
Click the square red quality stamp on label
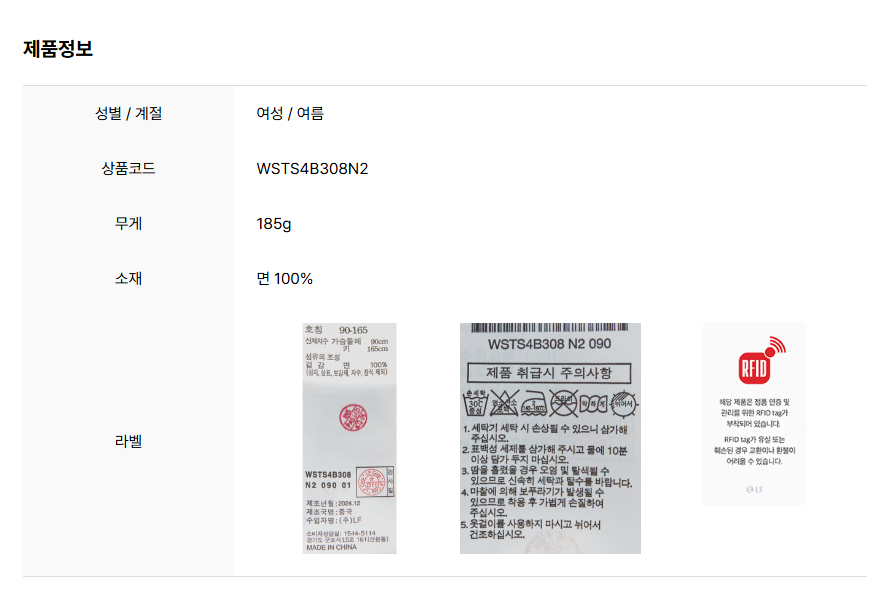375,482
